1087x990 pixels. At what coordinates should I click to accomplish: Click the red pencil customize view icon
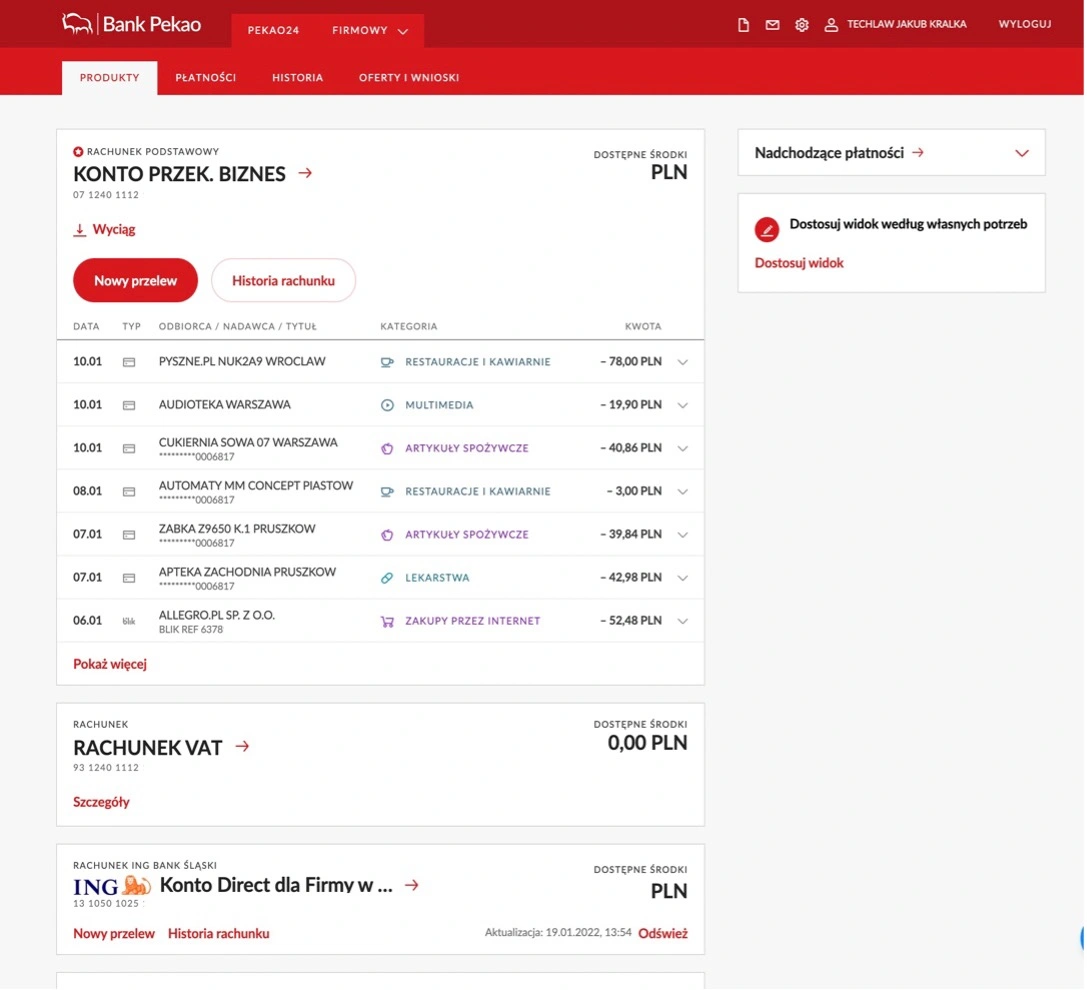pyautogui.click(x=767, y=229)
